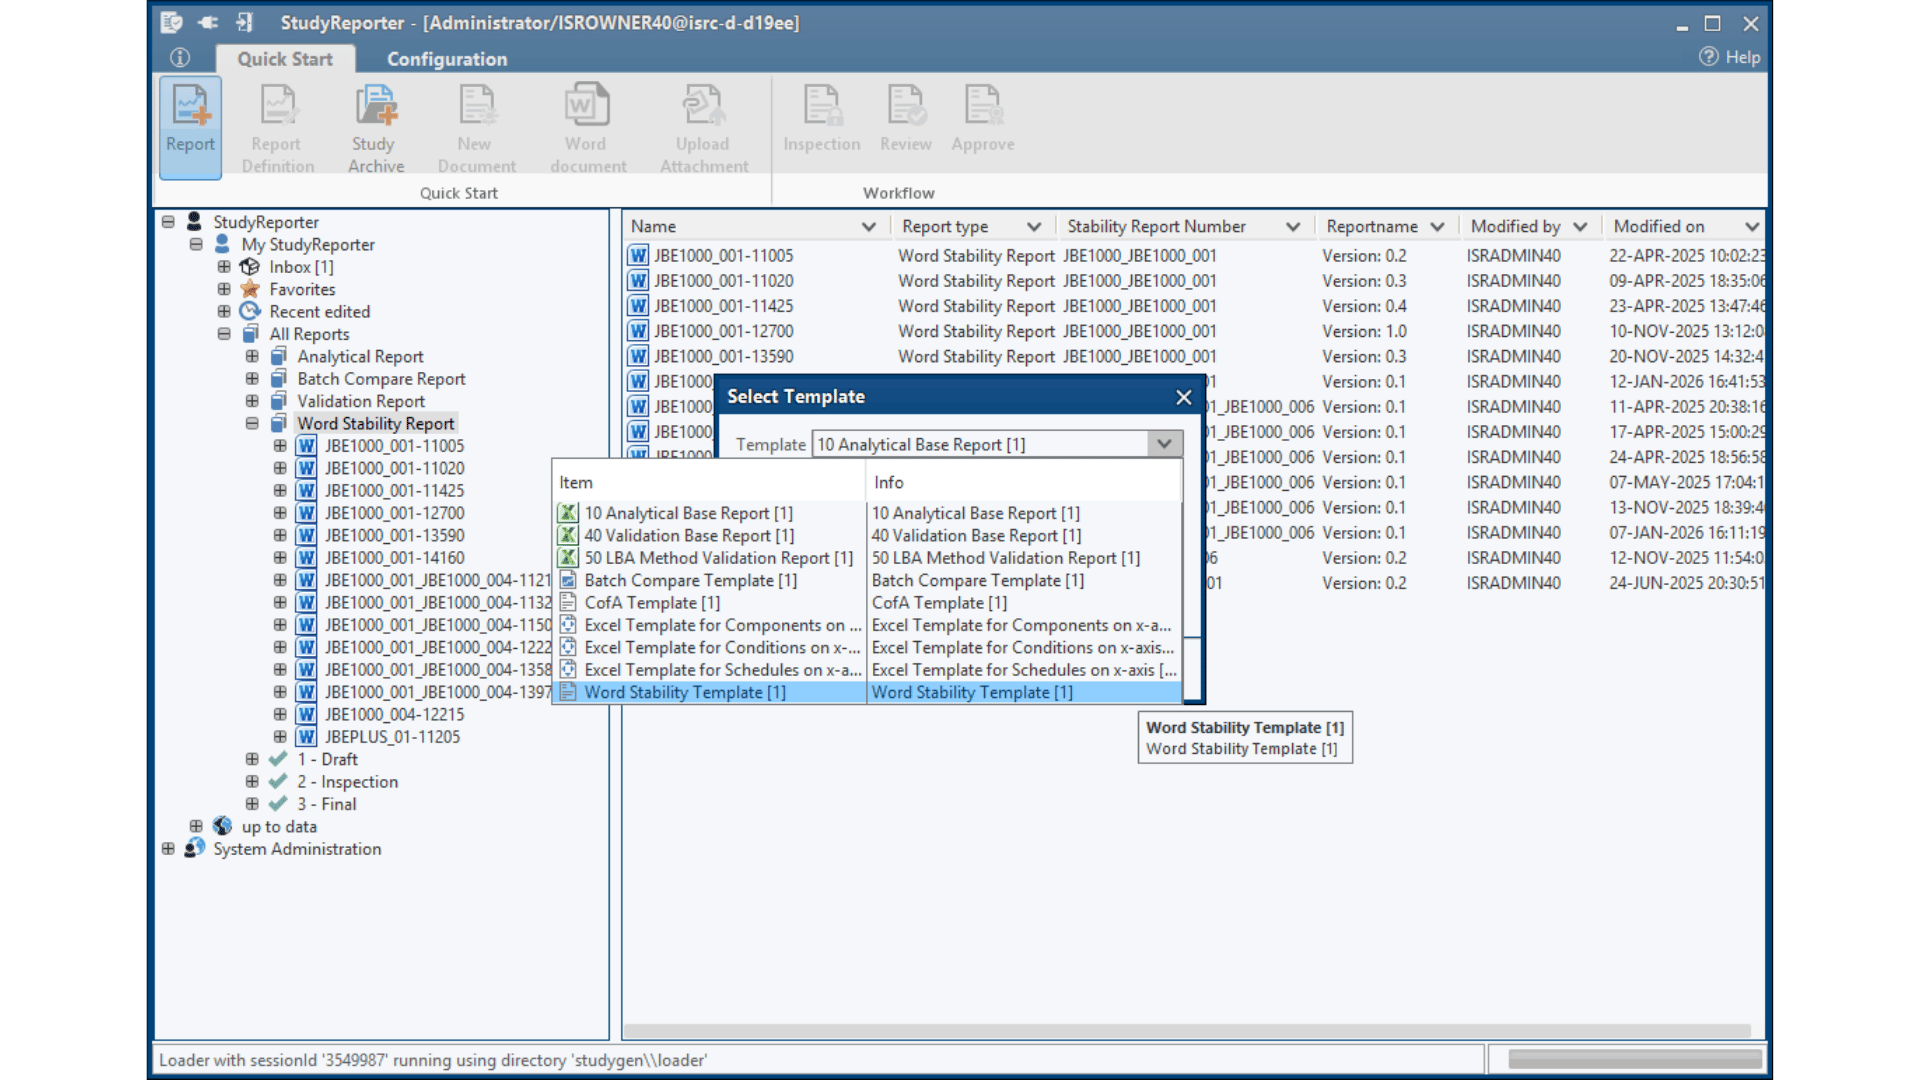This screenshot has width=1920, height=1080.
Task: Choose Word Stability Template [1] in list
Action: point(685,692)
